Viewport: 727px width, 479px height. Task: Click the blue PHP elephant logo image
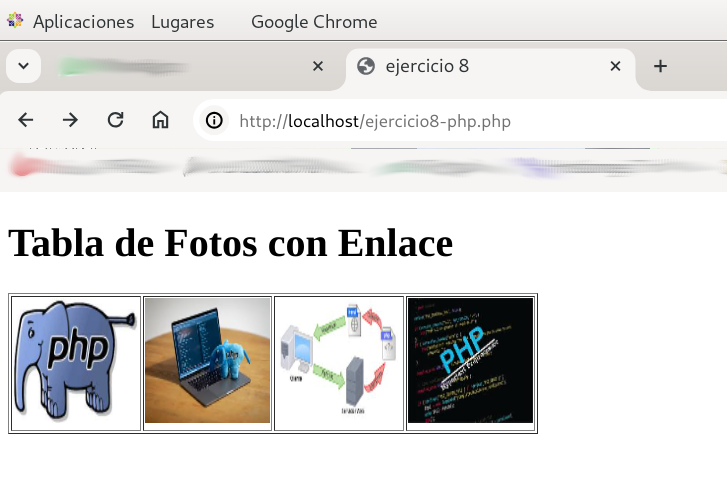click(x=76, y=363)
